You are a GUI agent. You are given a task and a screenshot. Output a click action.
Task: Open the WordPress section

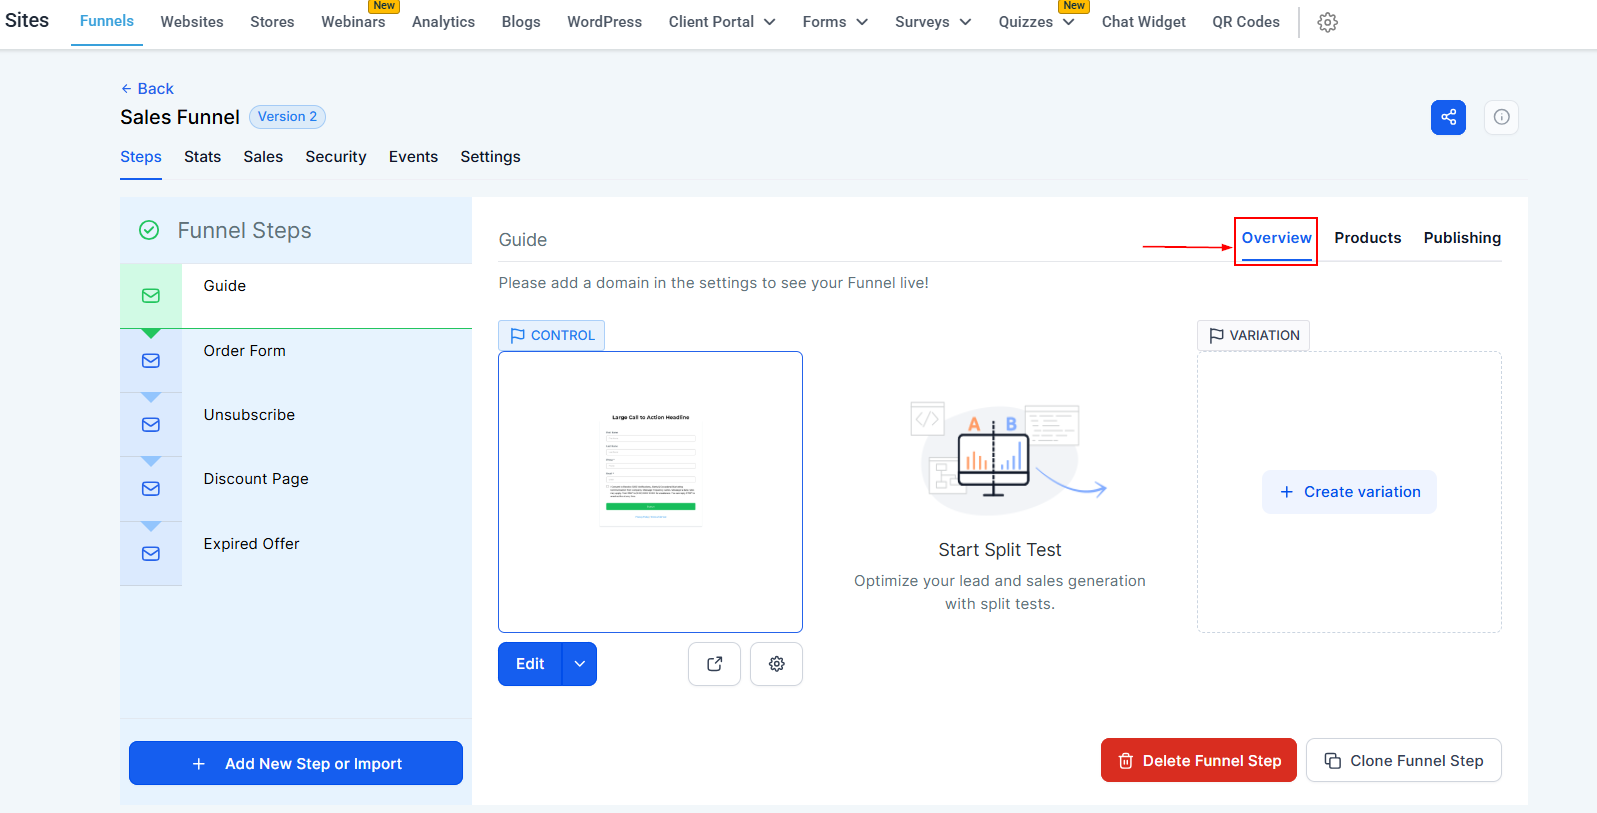click(x=605, y=22)
